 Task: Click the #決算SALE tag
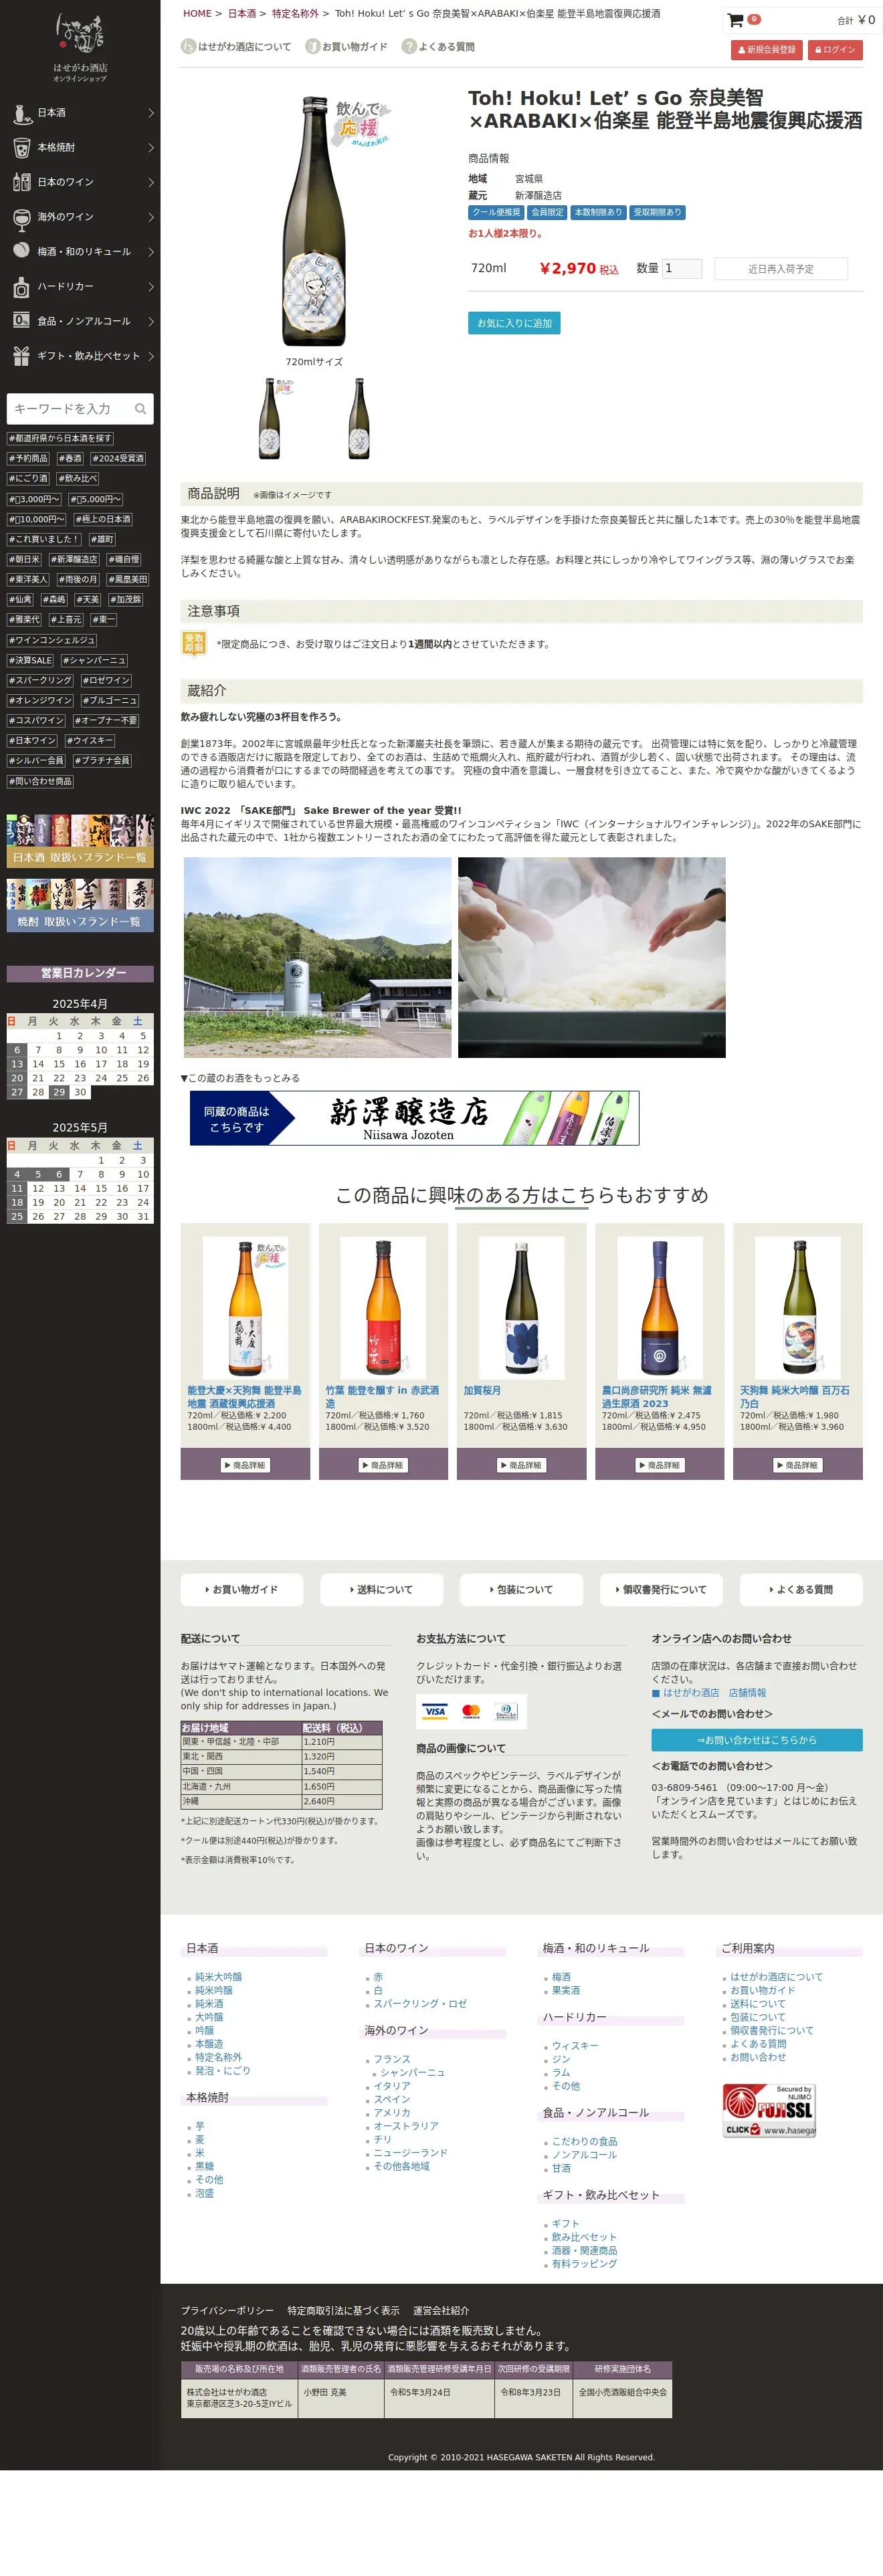(31, 660)
